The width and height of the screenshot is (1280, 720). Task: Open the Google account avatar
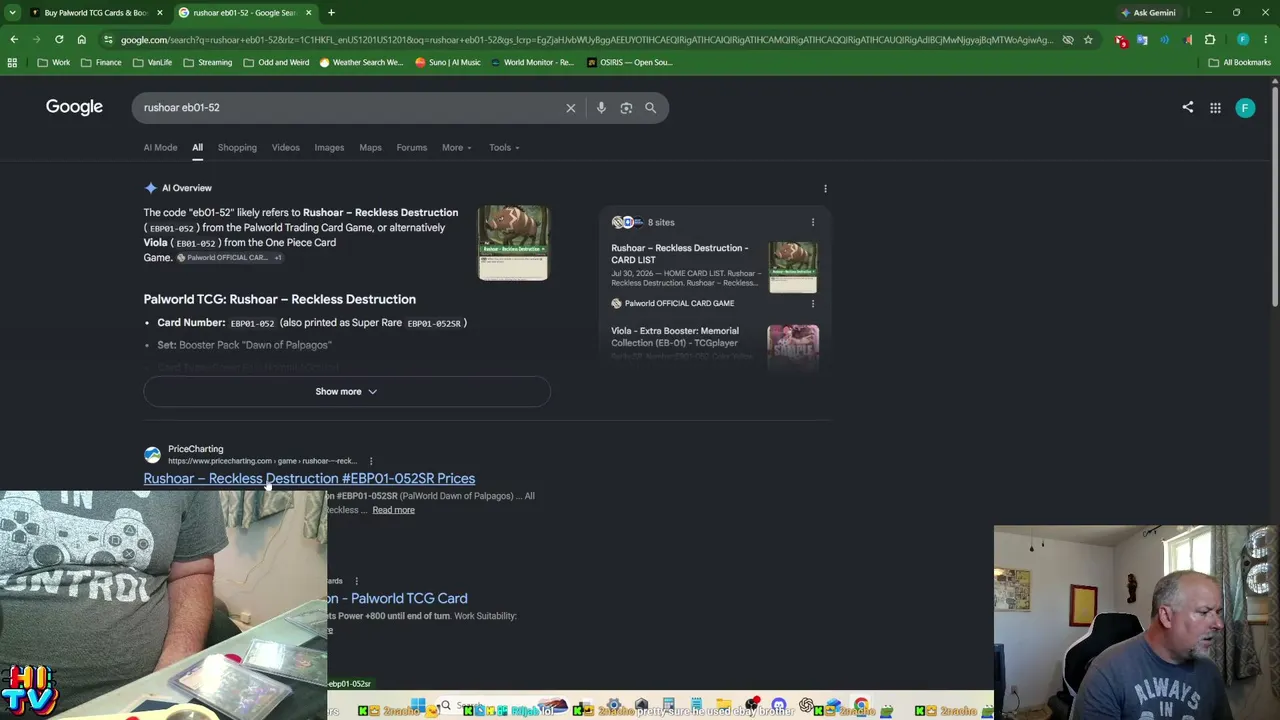tap(1245, 108)
